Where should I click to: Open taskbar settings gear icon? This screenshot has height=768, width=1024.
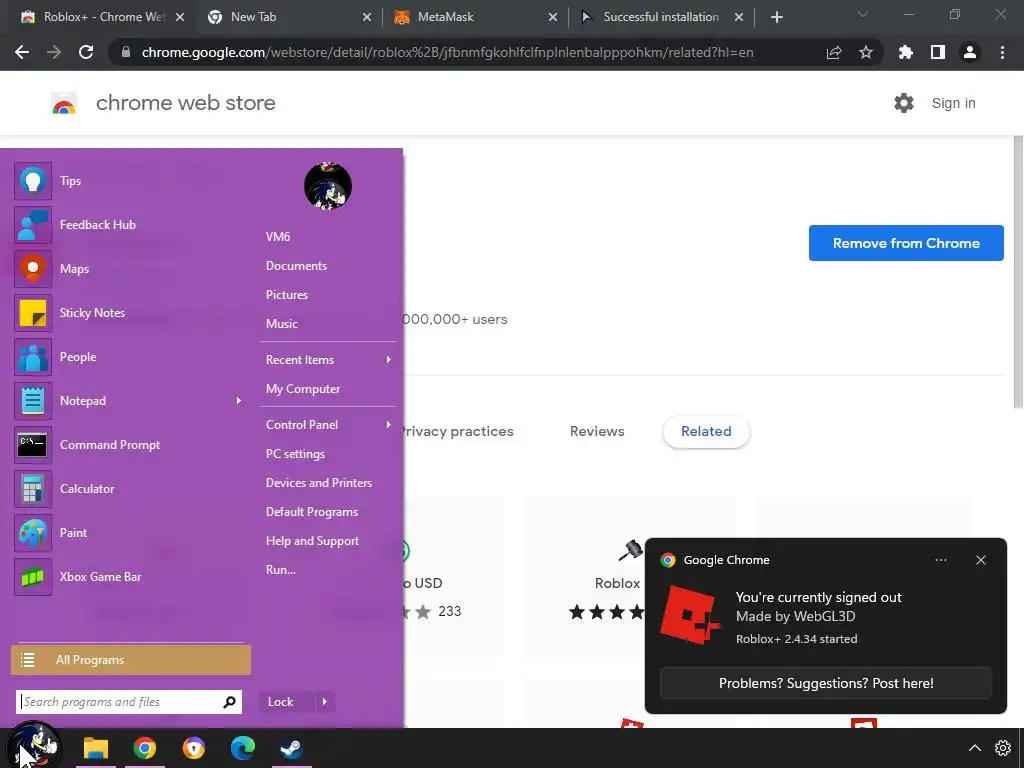coord(1002,748)
